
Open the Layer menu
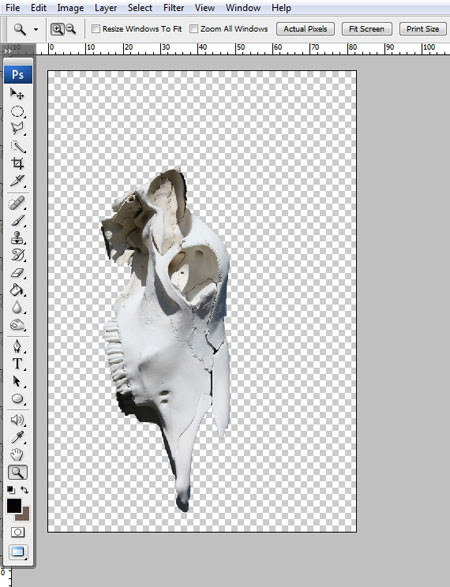pos(106,7)
